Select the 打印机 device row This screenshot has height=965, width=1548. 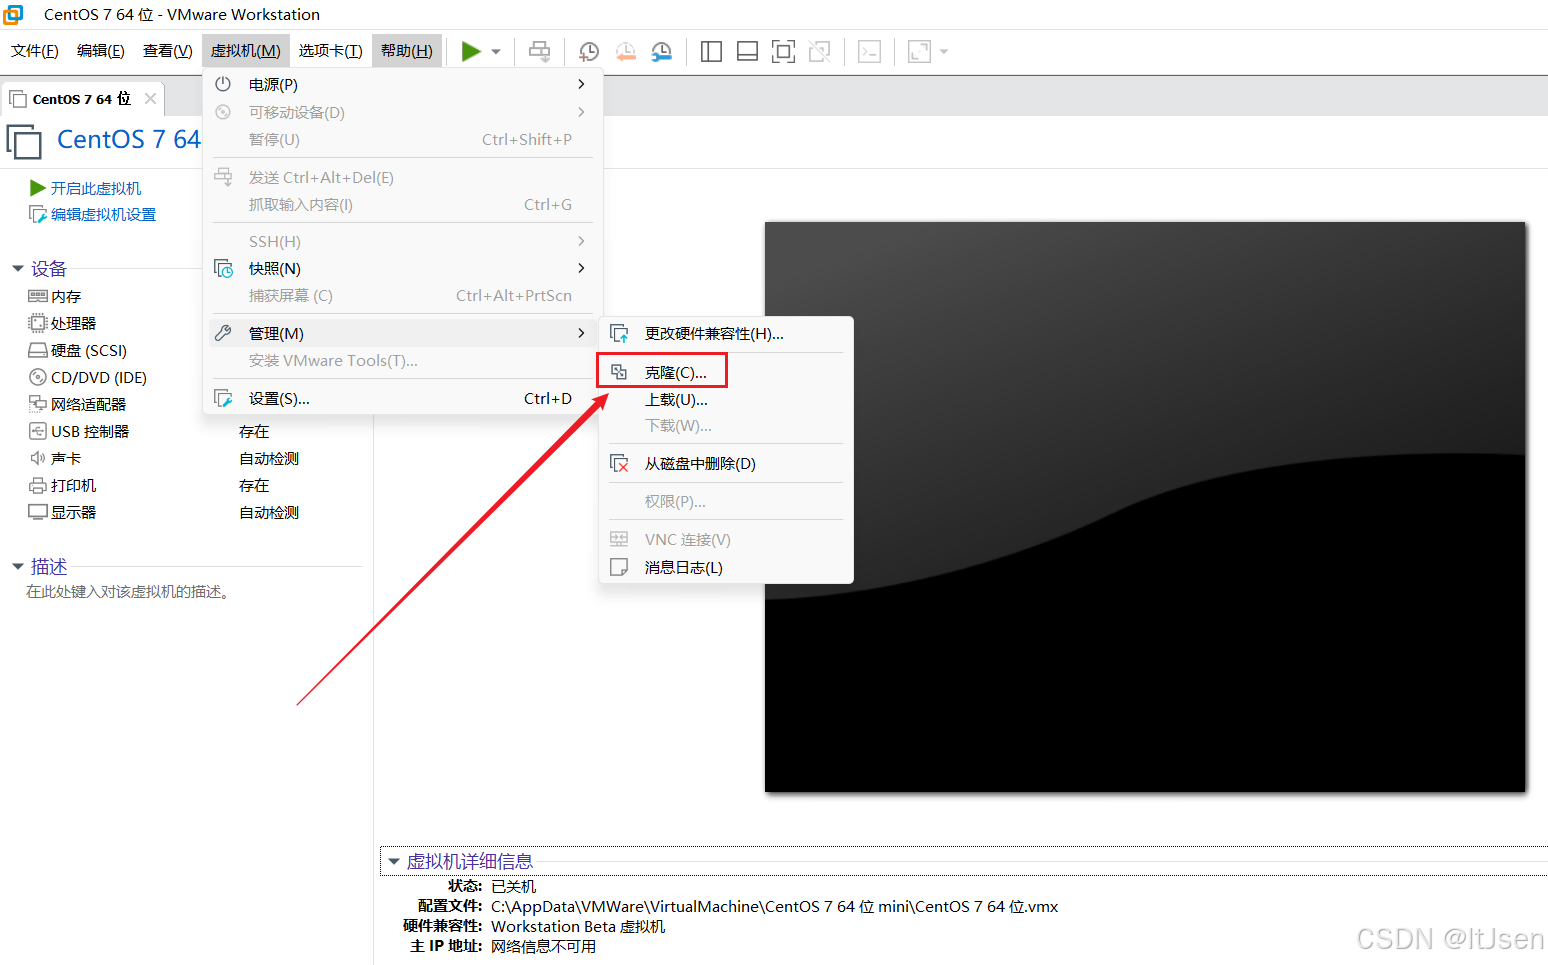tap(74, 486)
